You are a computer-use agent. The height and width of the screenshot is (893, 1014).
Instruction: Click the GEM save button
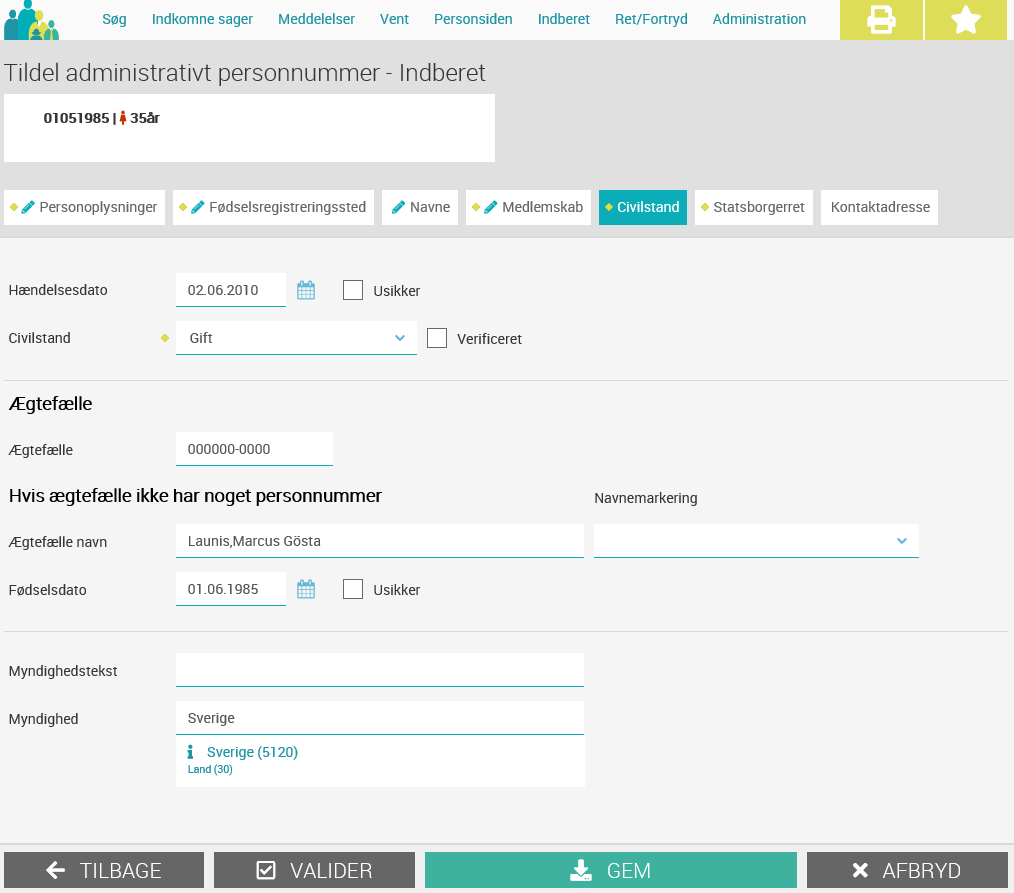[x=610, y=870]
